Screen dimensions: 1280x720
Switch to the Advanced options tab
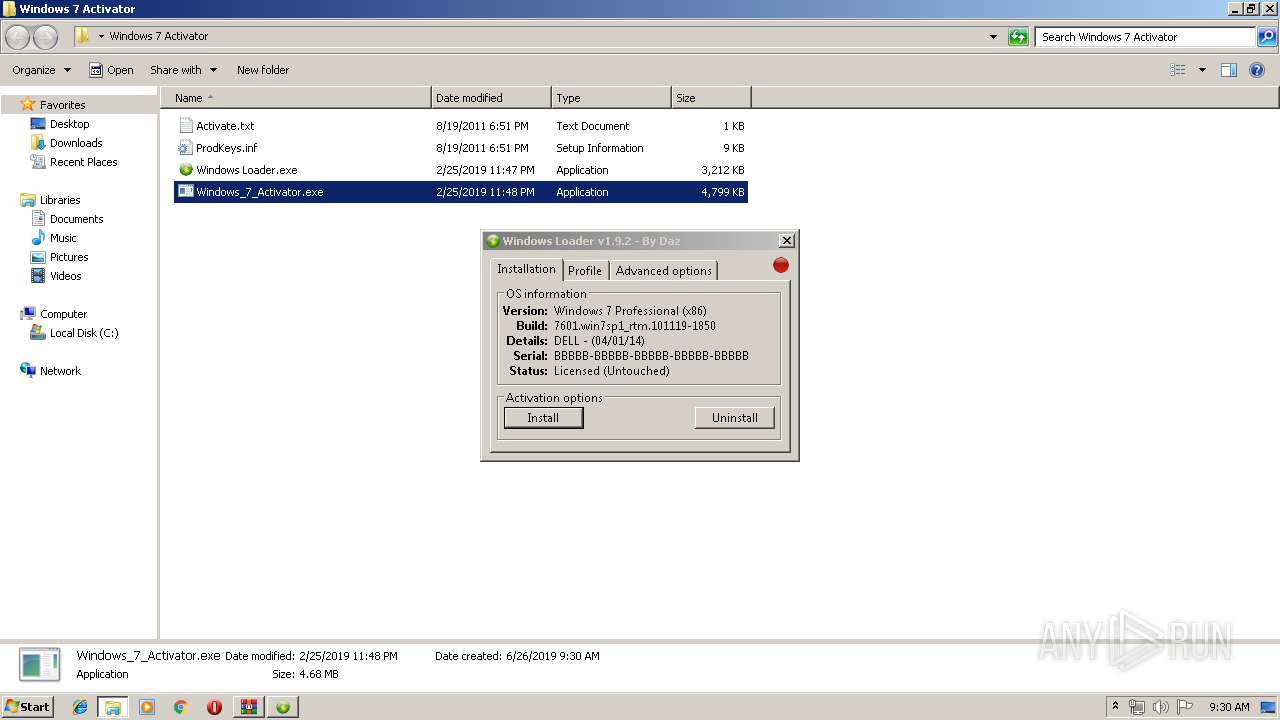click(664, 271)
